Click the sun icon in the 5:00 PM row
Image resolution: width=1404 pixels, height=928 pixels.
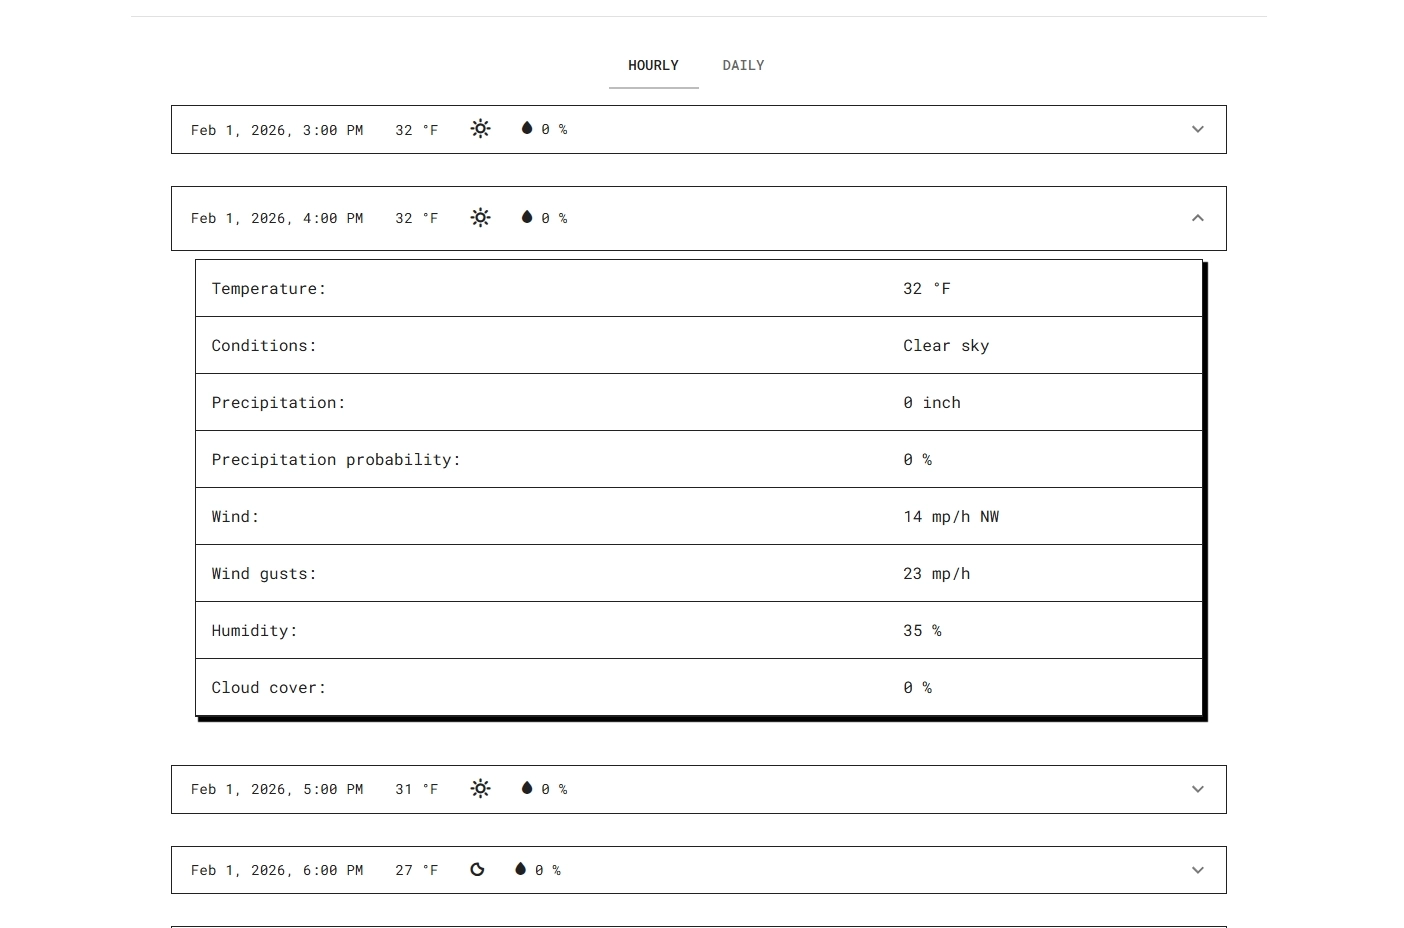coord(480,789)
